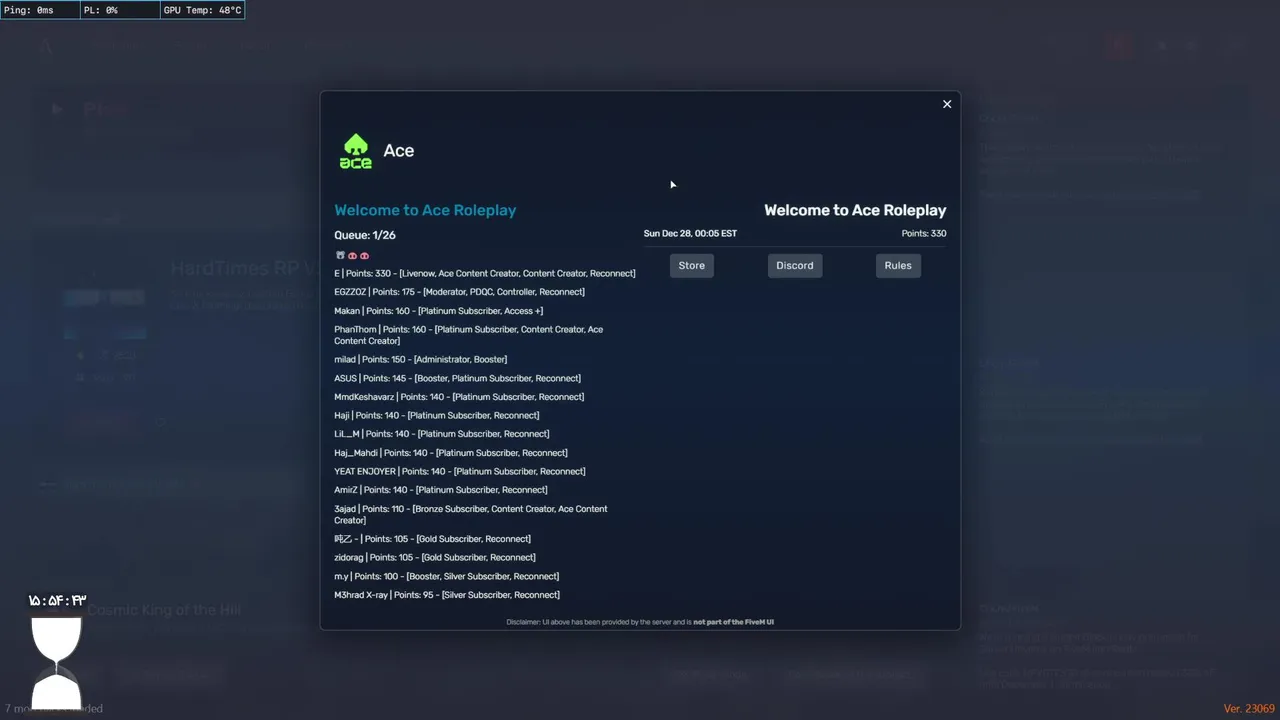Click the countdown timer digits above hourglass
The width and height of the screenshot is (1280, 720).
coord(57,600)
